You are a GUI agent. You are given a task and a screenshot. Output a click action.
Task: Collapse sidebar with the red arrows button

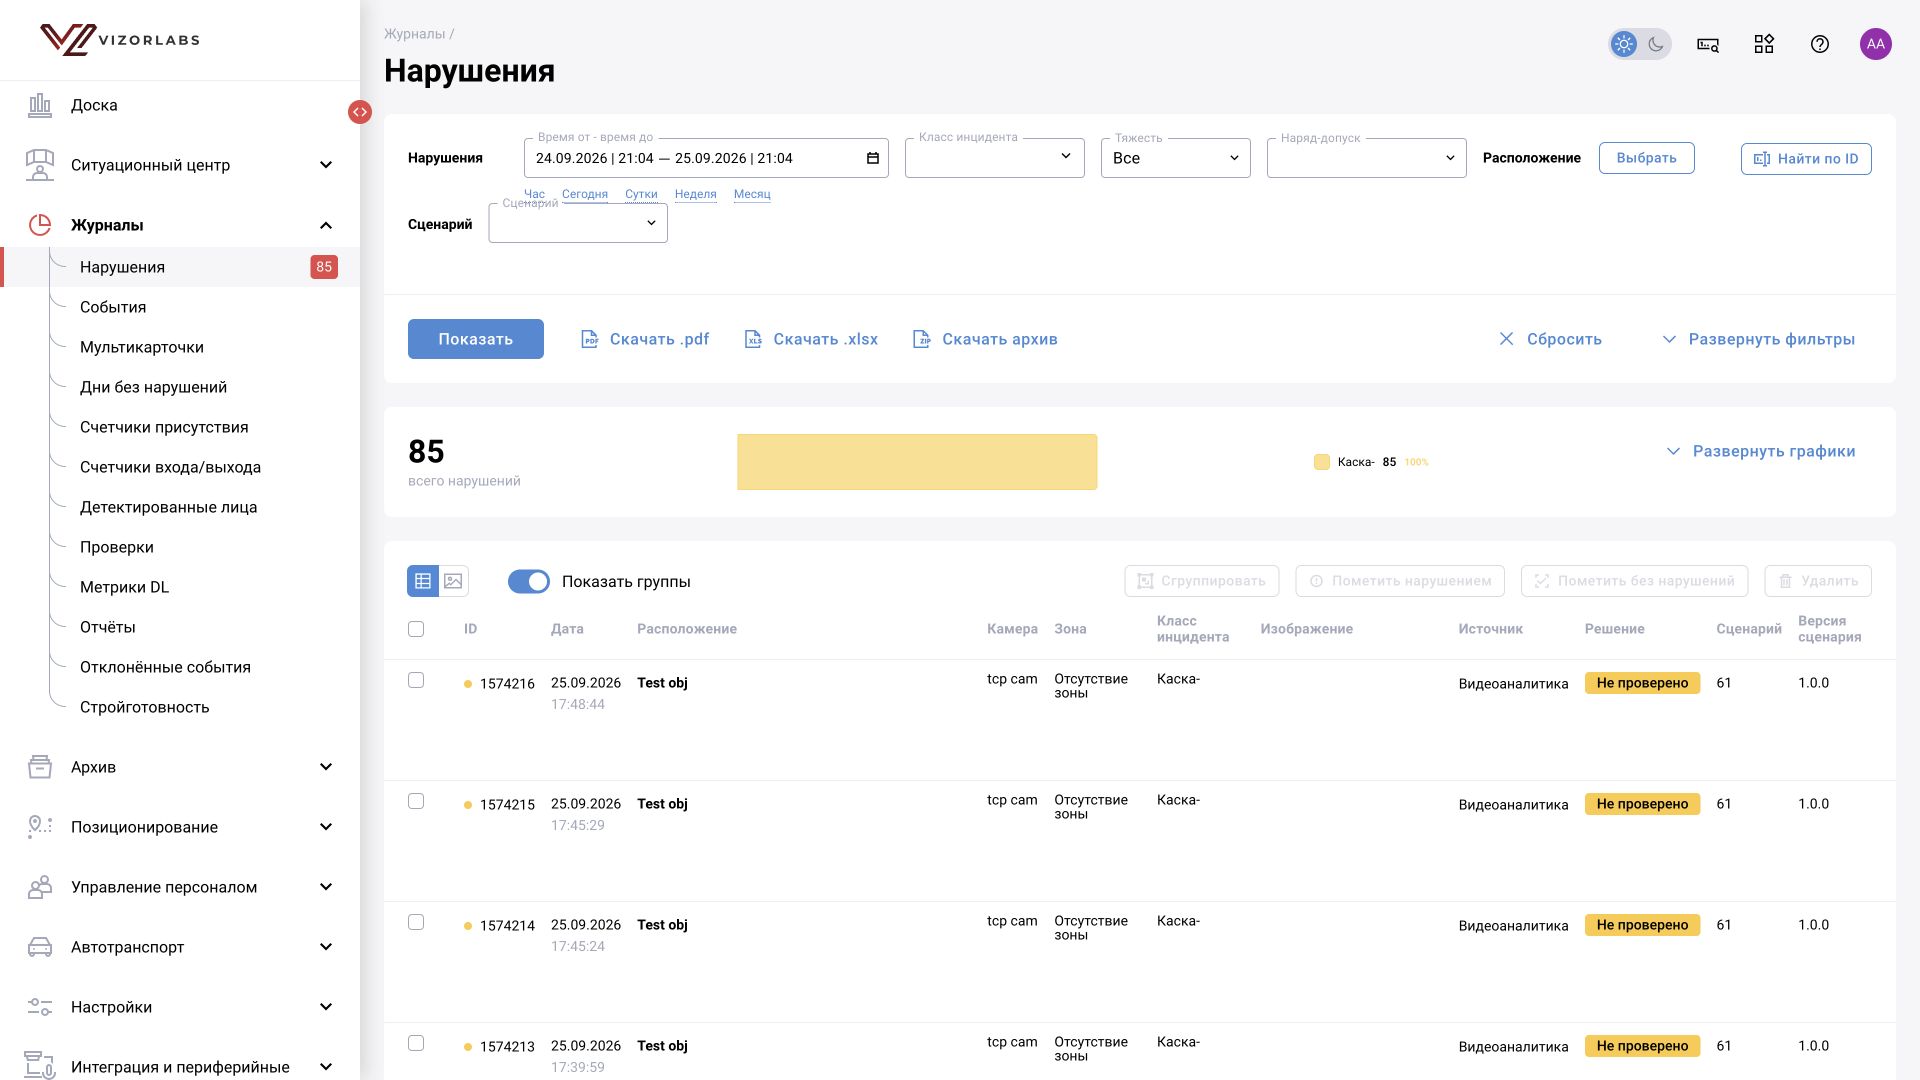point(360,112)
